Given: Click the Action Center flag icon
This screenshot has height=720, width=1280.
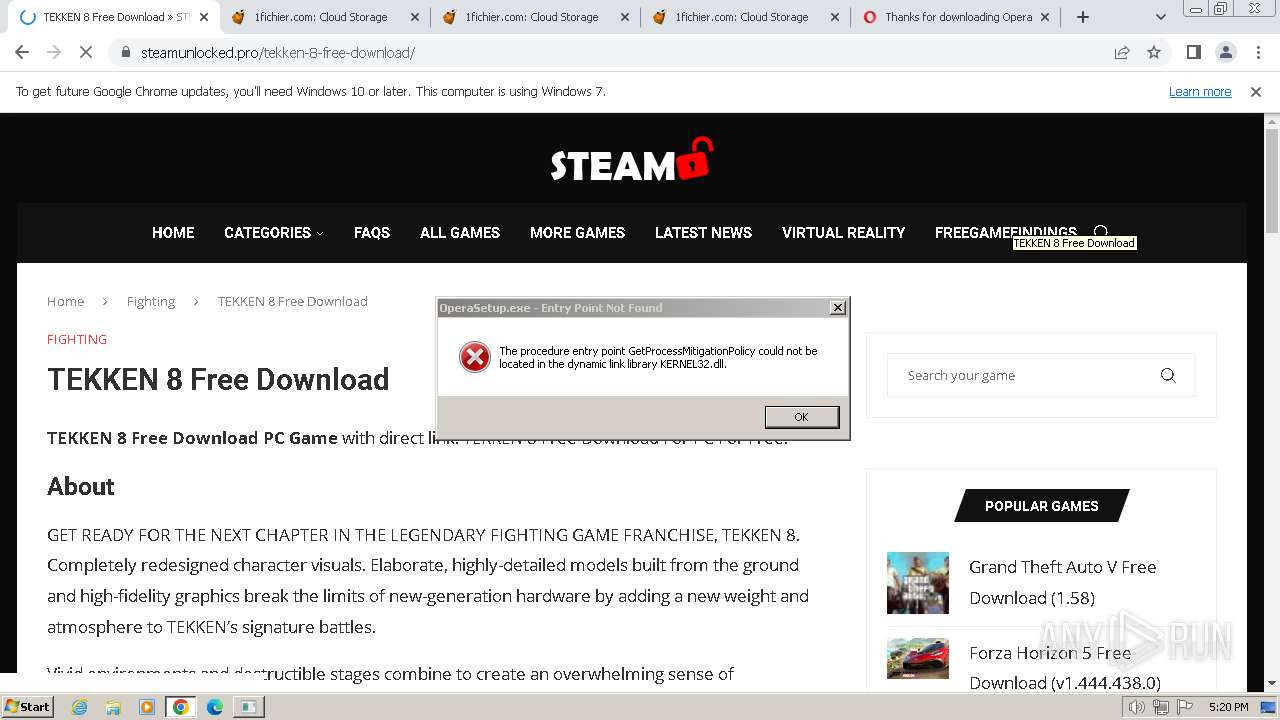Looking at the screenshot, I should 1183,707.
